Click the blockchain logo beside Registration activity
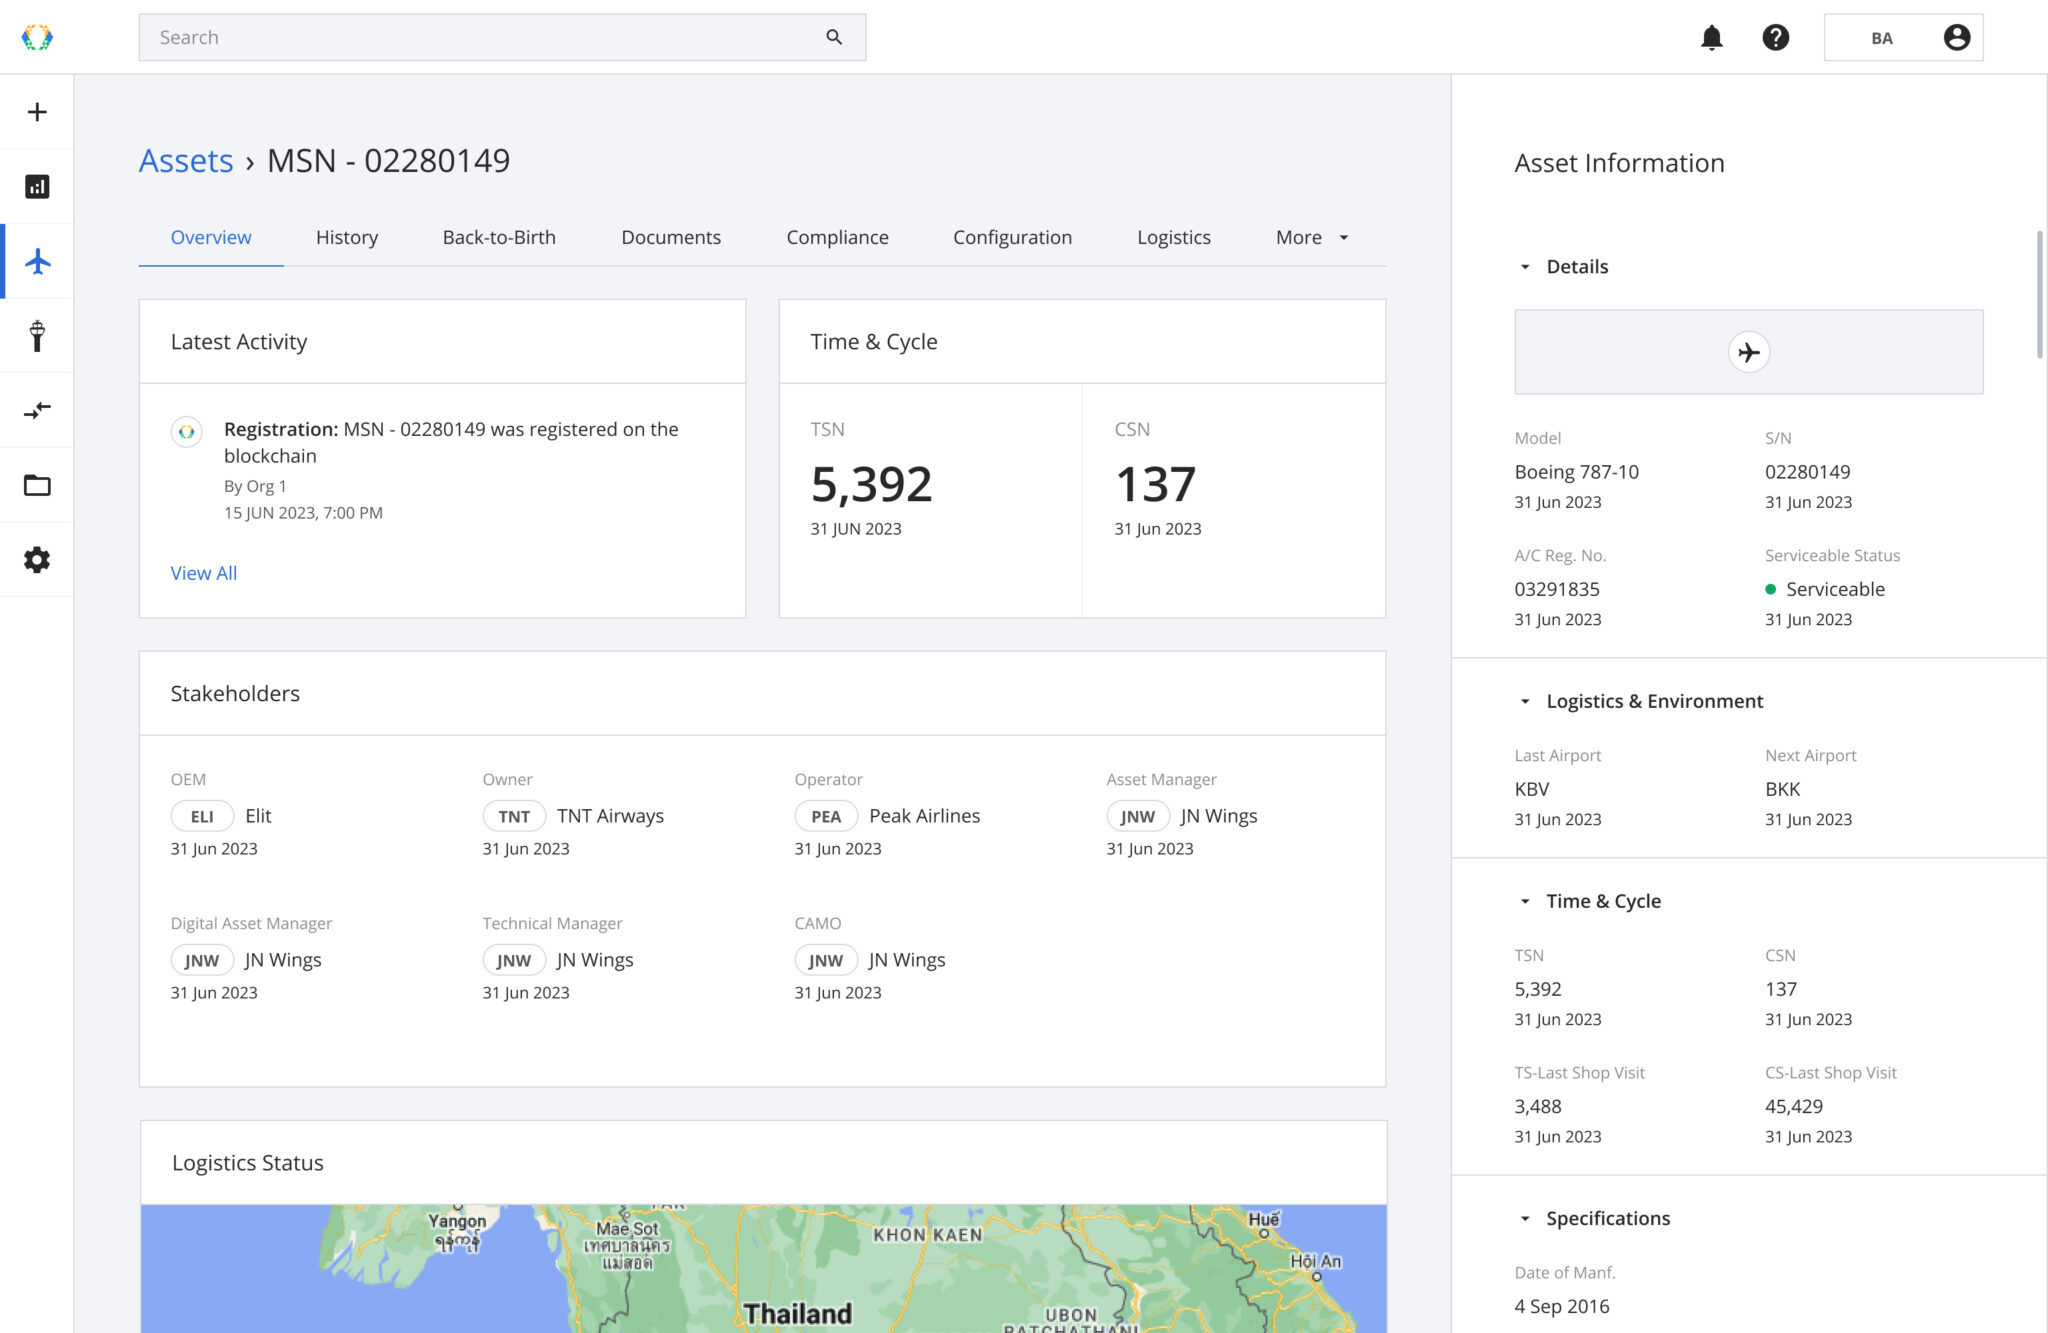Image resolution: width=2048 pixels, height=1333 pixels. pyautogui.click(x=186, y=432)
